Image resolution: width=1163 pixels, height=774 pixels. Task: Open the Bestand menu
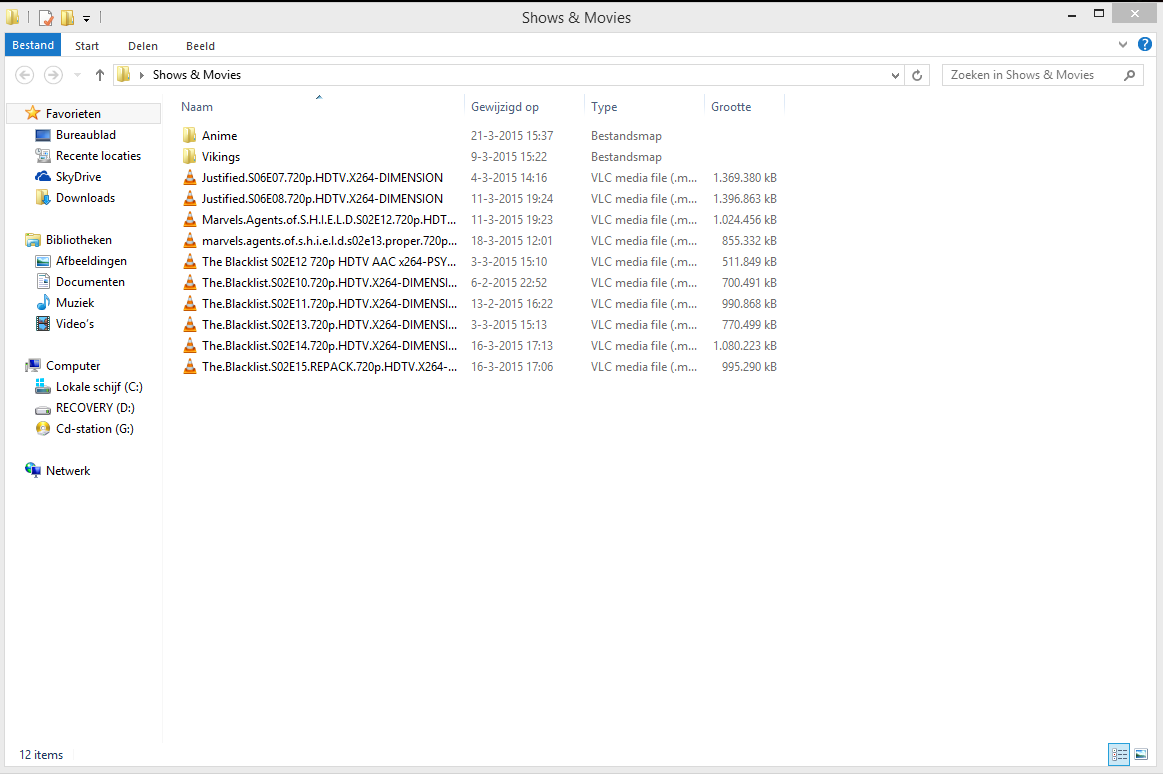coord(33,45)
